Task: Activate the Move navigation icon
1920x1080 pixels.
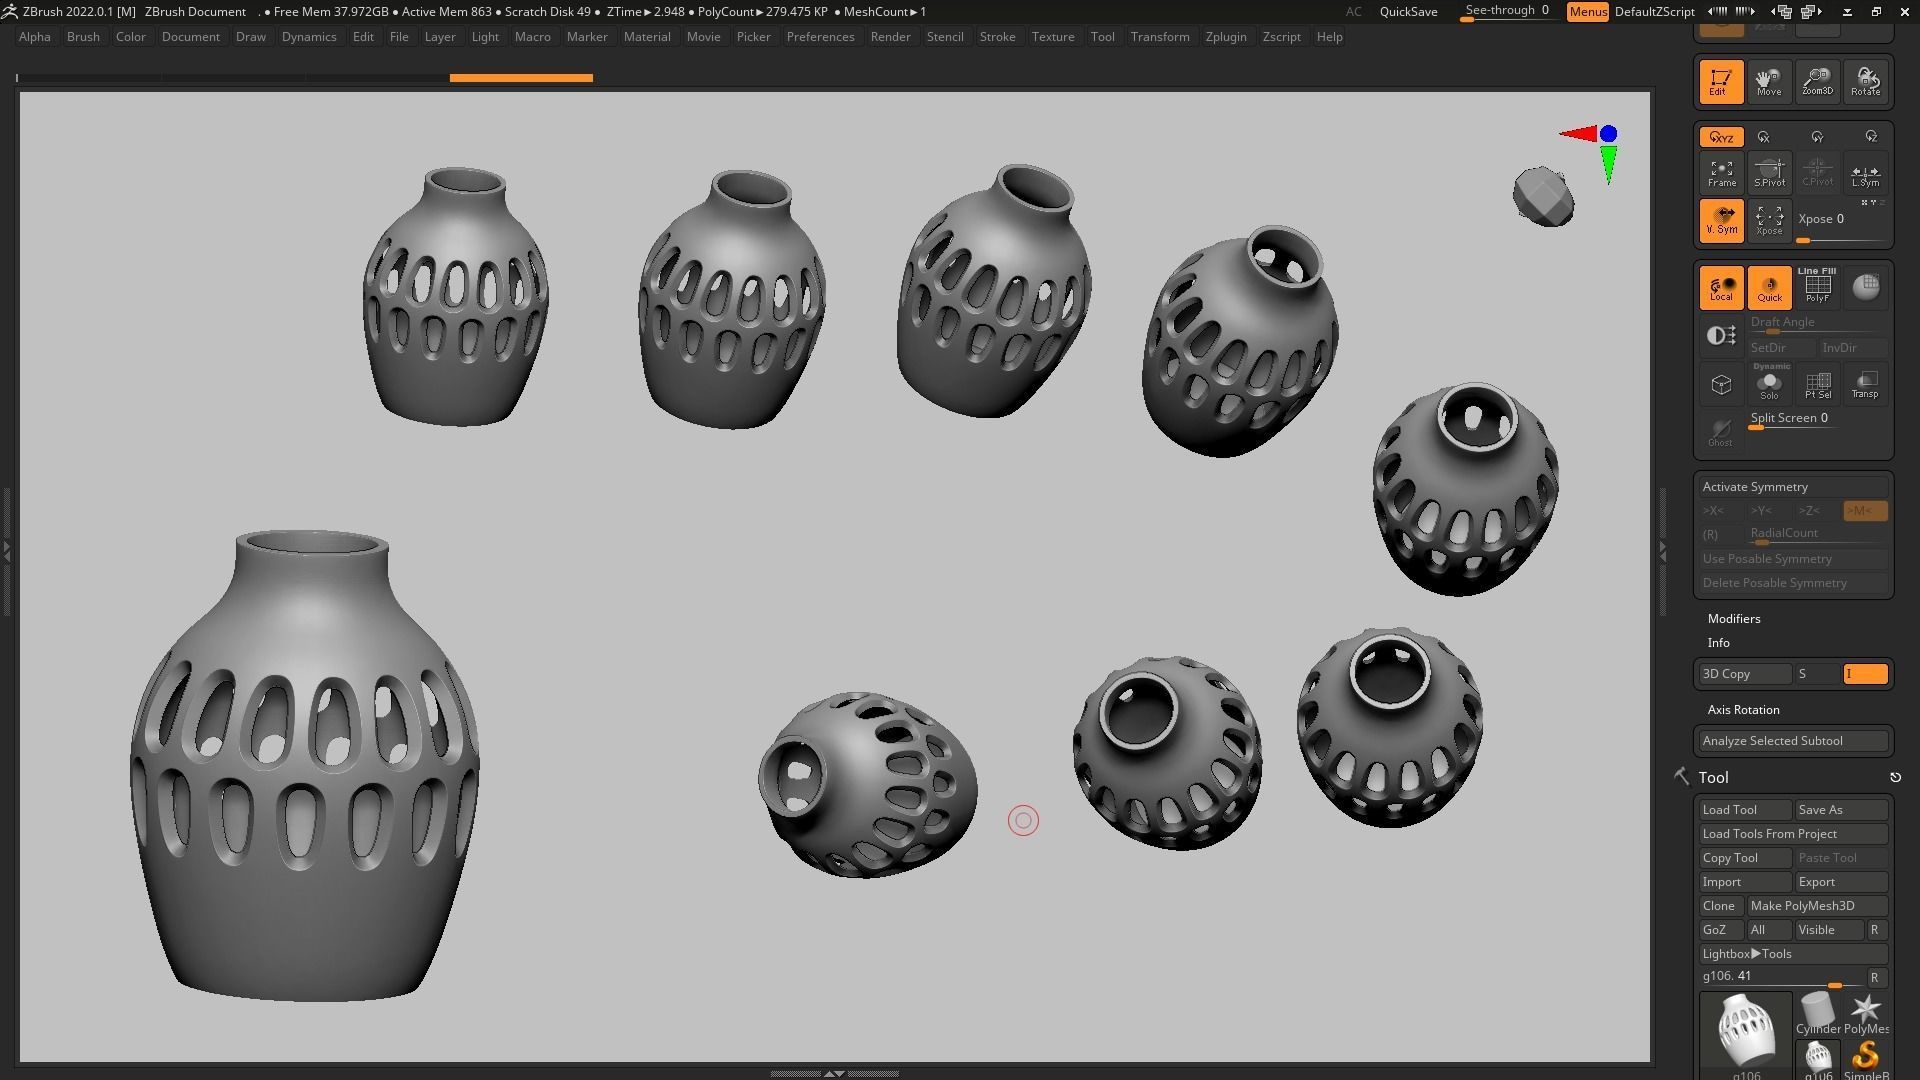Action: click(1768, 81)
